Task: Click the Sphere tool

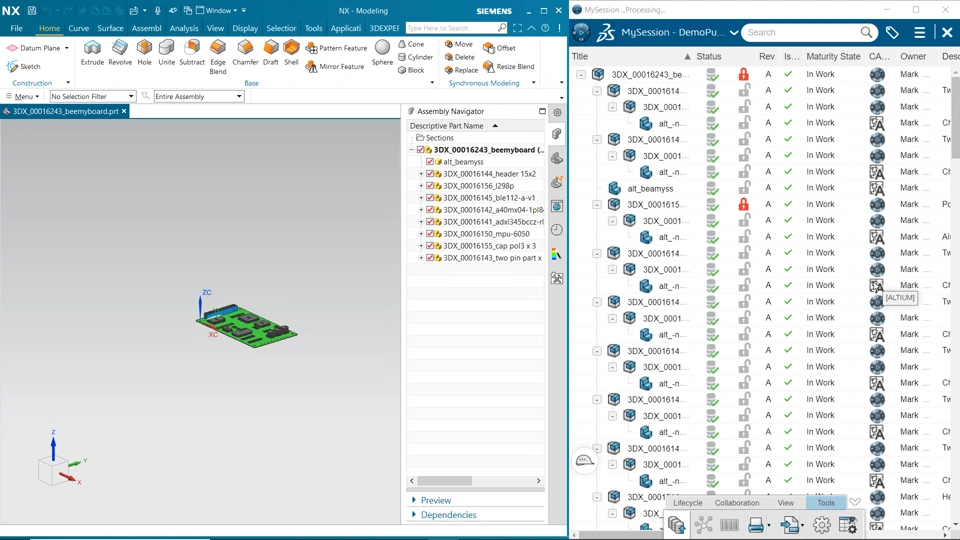Action: (x=382, y=53)
